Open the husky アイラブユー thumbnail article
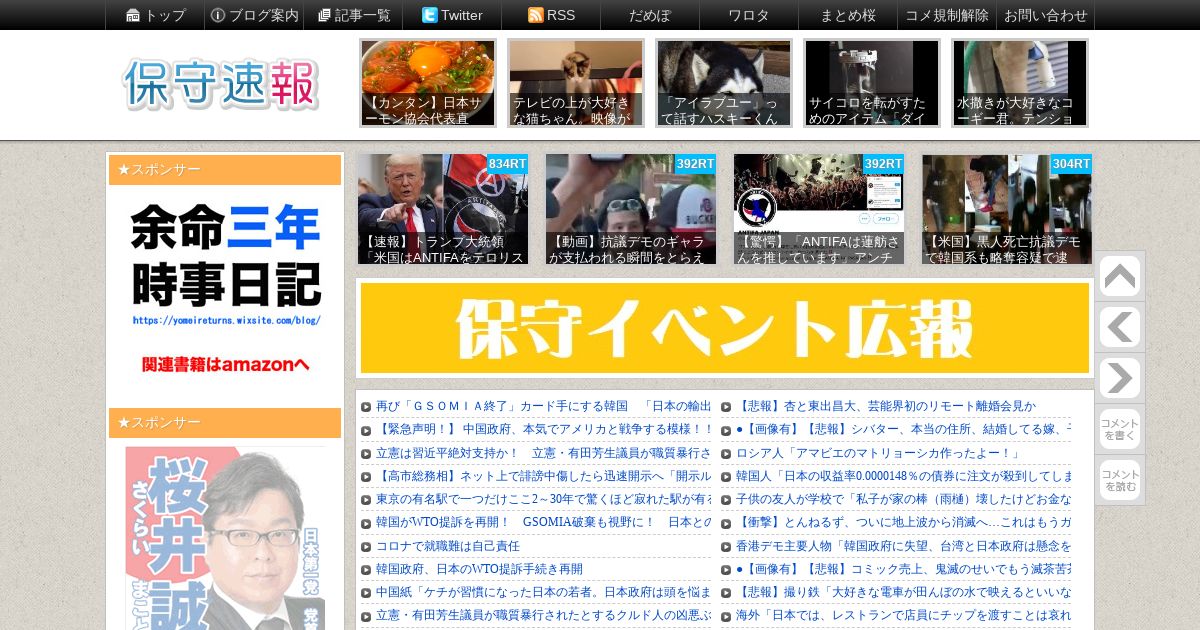1200x630 pixels. [x=724, y=83]
